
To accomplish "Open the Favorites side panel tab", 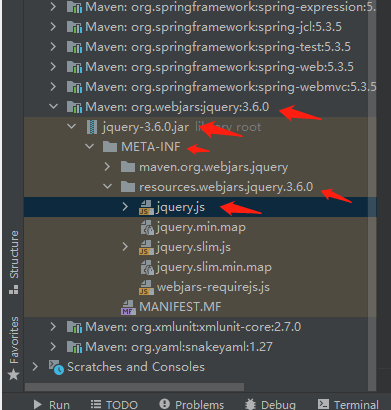I will 14,348.
